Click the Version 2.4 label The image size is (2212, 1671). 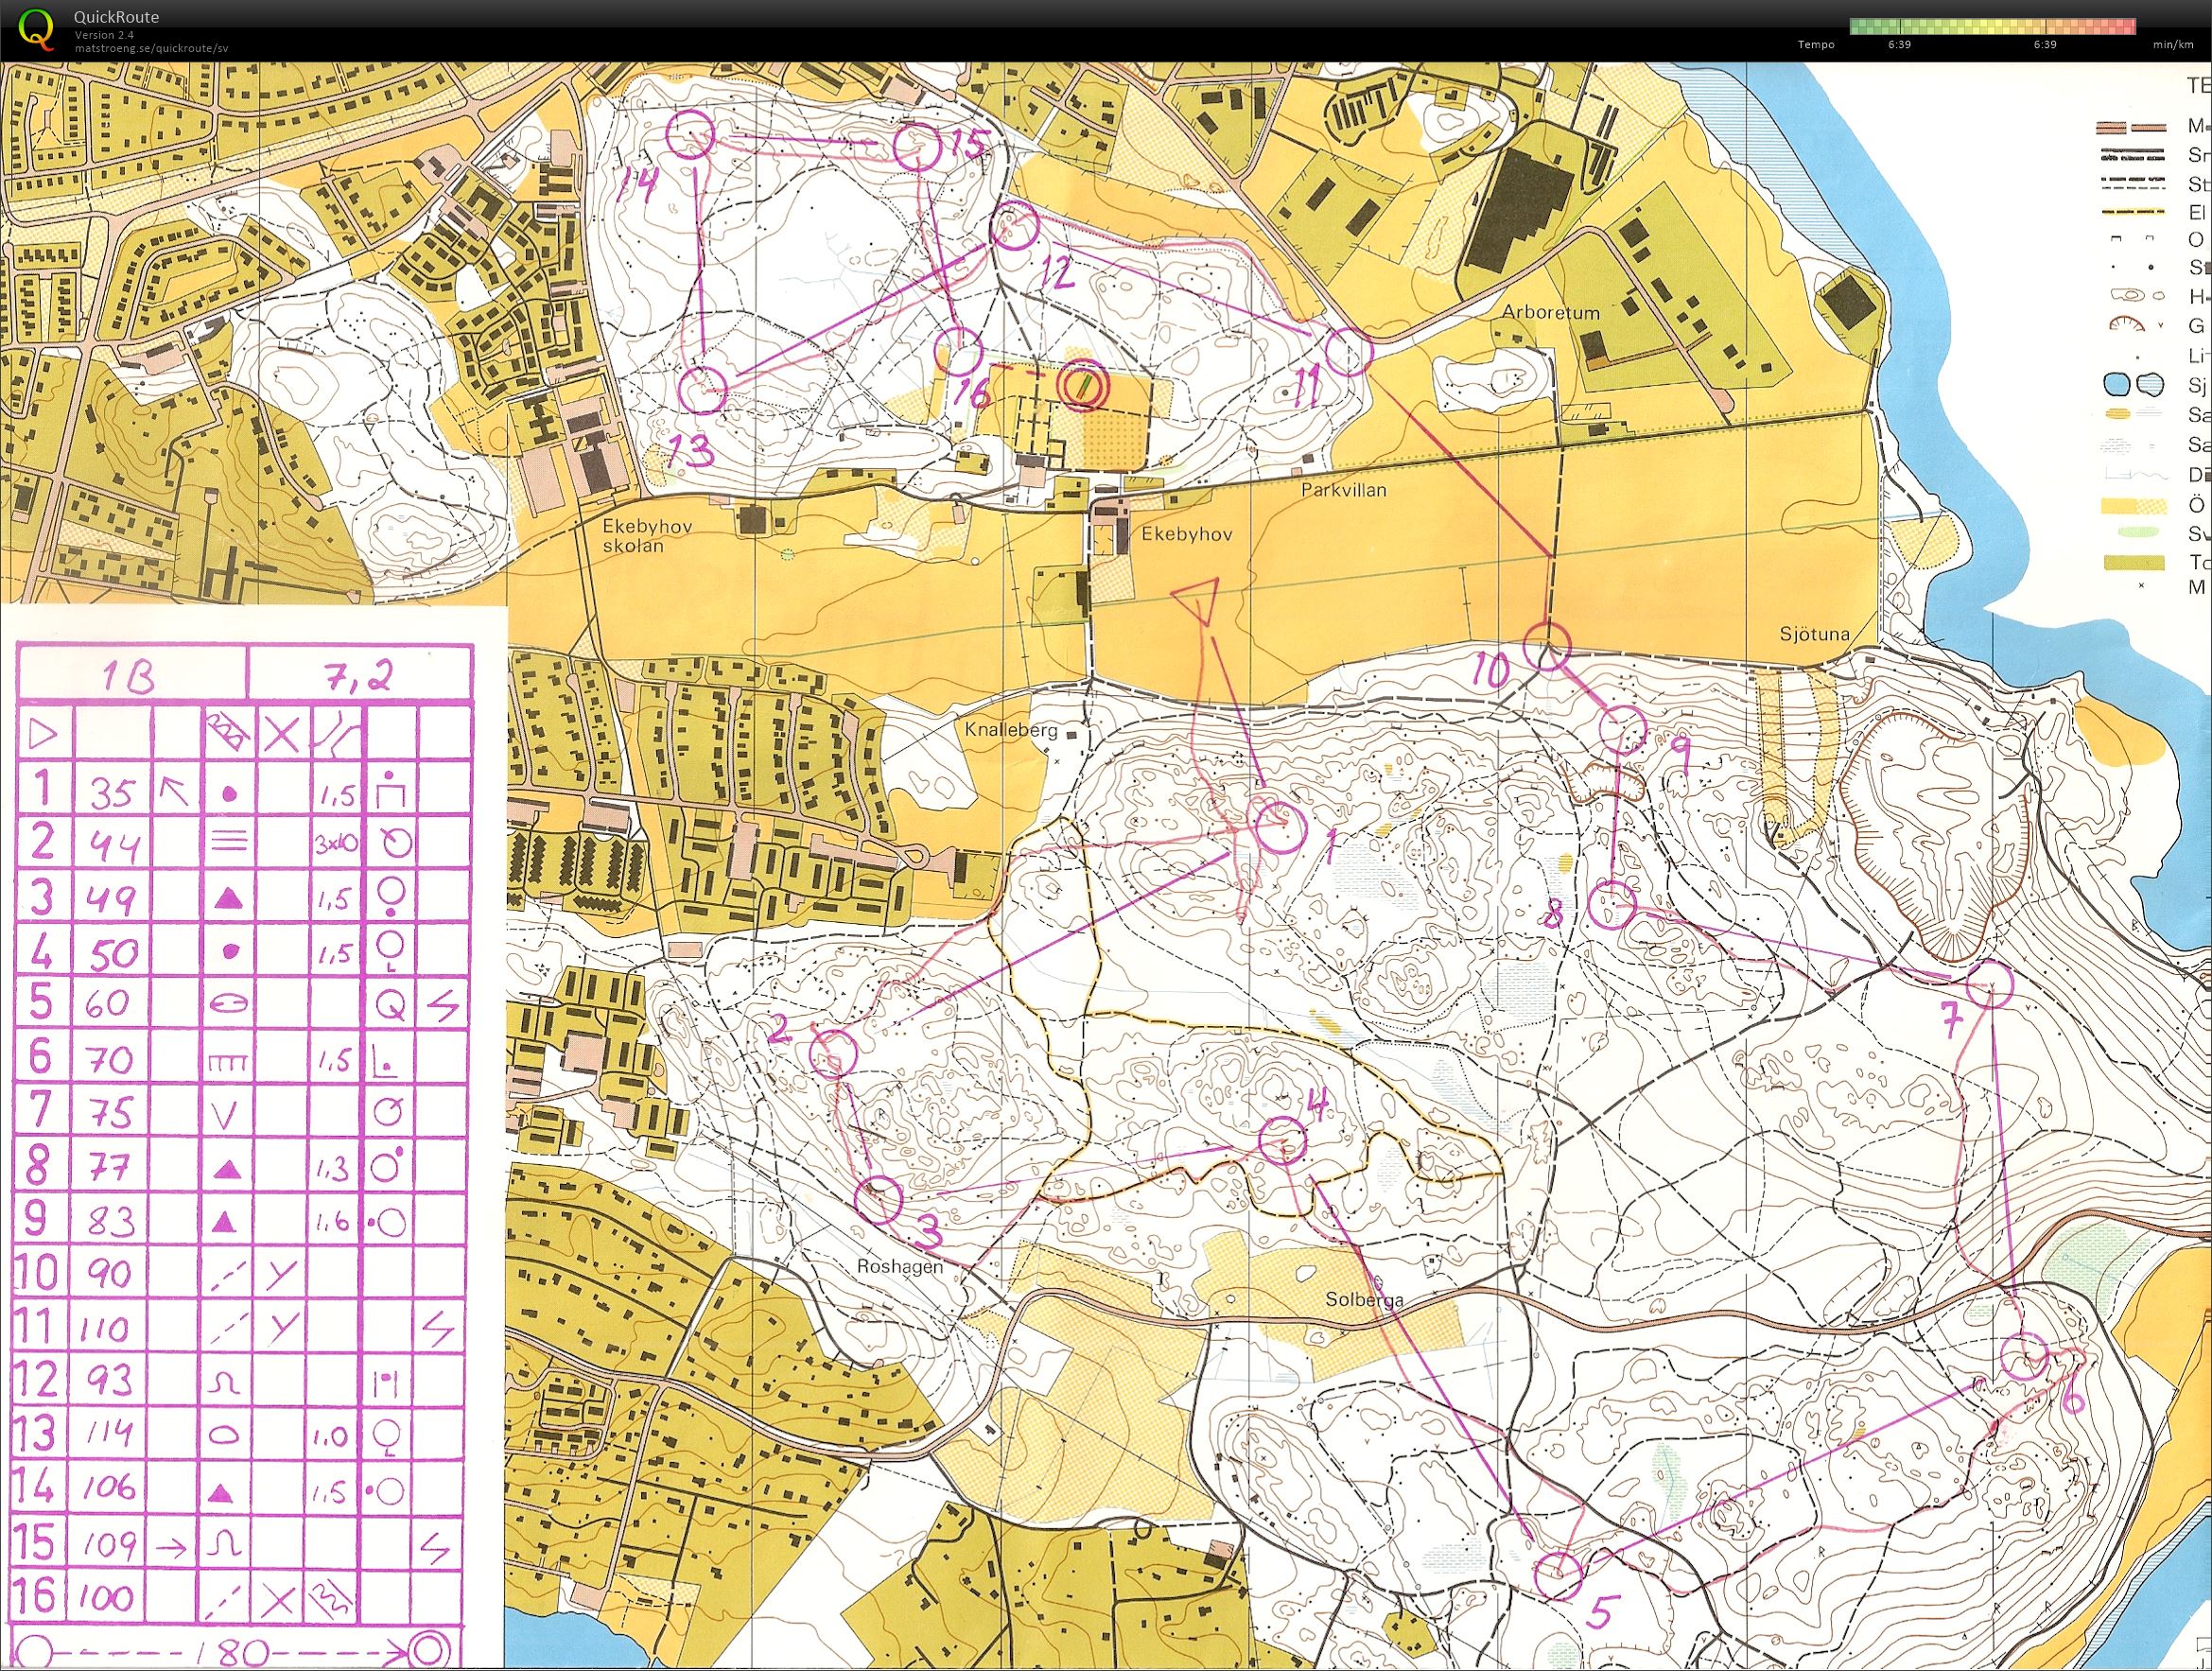click(x=102, y=35)
